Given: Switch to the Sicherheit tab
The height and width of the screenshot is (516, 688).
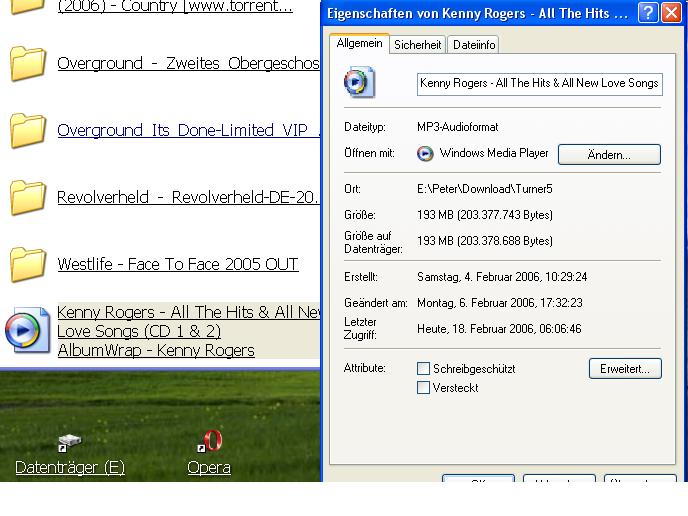Looking at the screenshot, I should tap(417, 45).
